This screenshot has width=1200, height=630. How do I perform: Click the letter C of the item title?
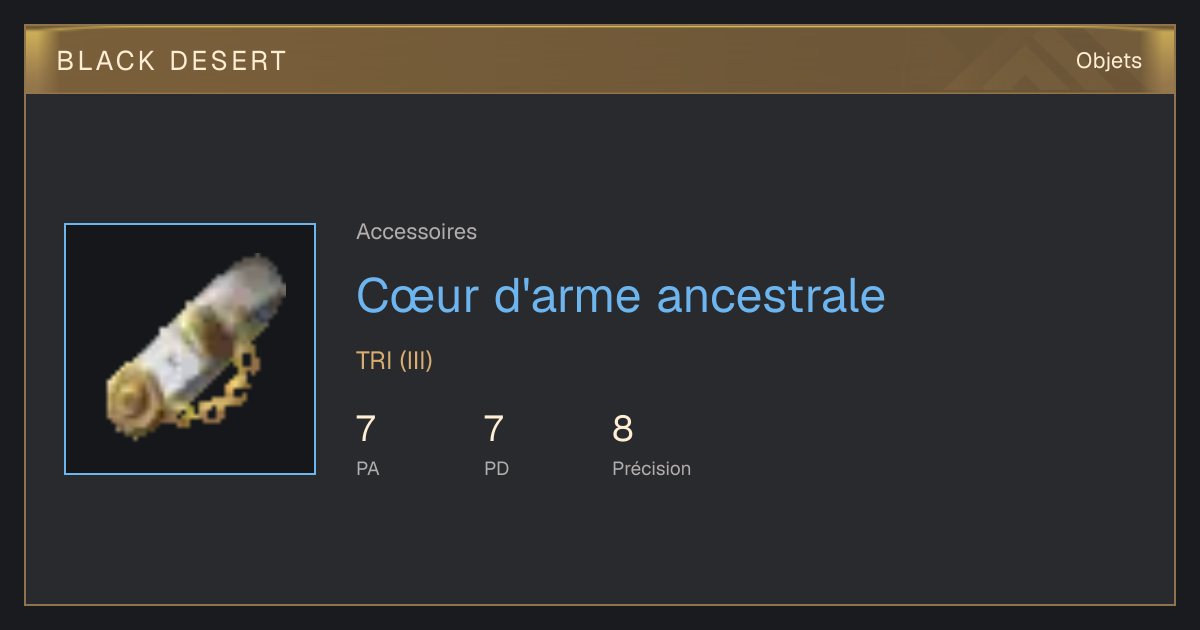click(373, 297)
